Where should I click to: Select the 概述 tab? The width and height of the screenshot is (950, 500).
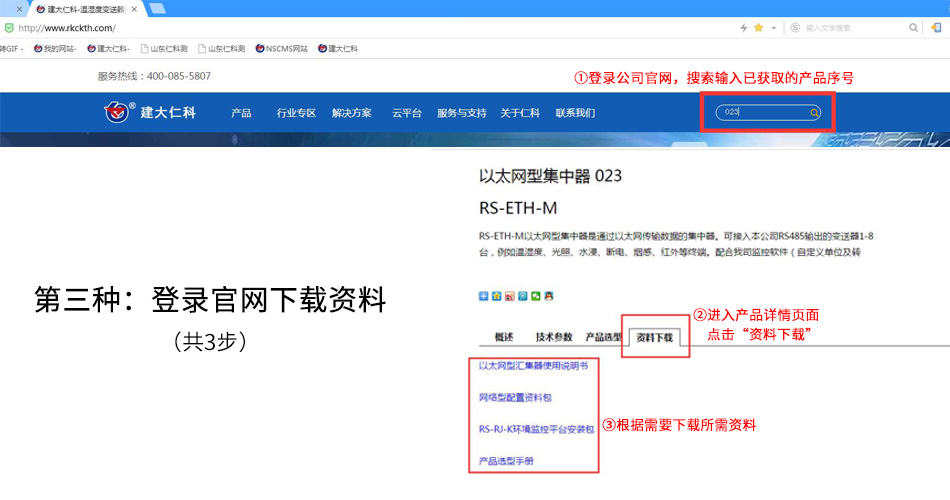[x=504, y=337]
